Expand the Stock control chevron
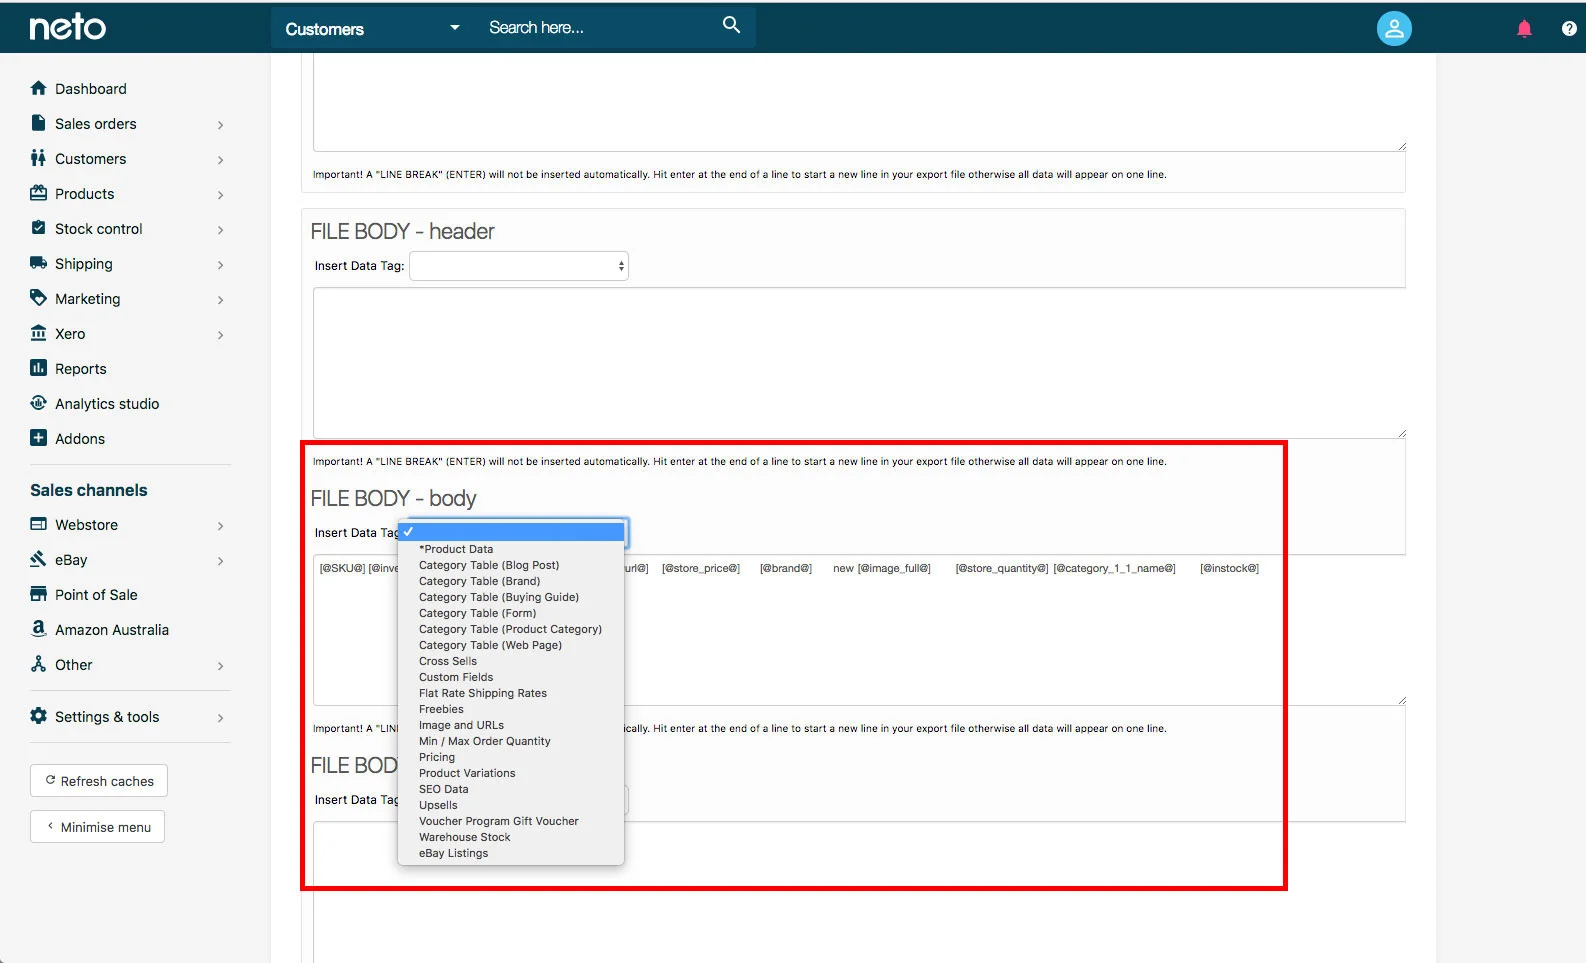 (220, 230)
